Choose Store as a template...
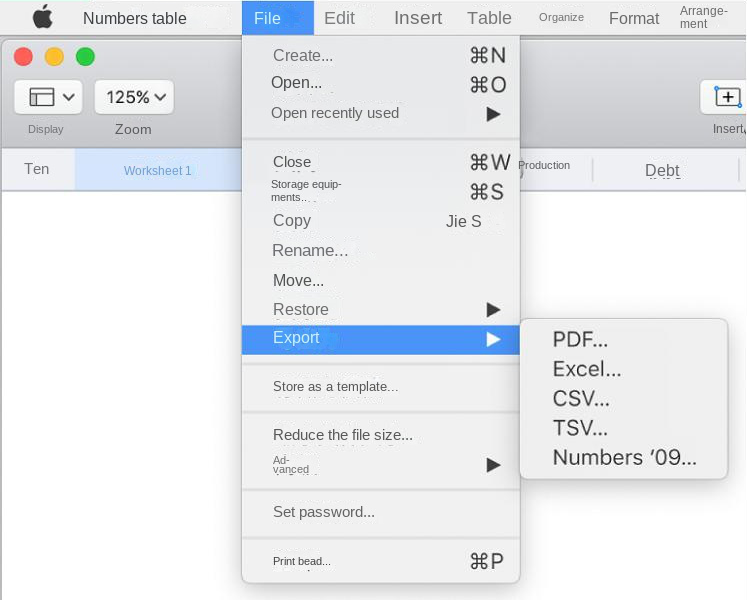 pyautogui.click(x=381, y=386)
